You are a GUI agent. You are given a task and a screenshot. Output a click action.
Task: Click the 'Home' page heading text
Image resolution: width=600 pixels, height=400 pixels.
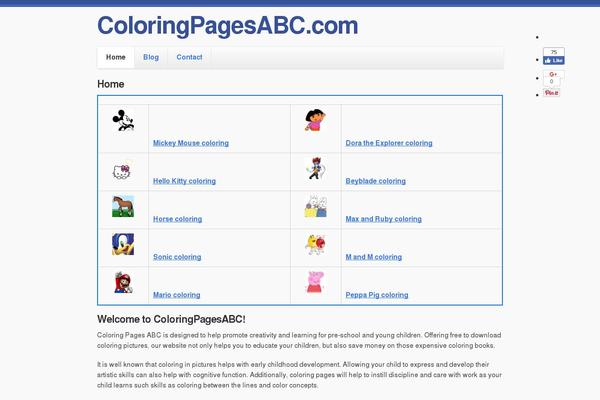click(111, 84)
